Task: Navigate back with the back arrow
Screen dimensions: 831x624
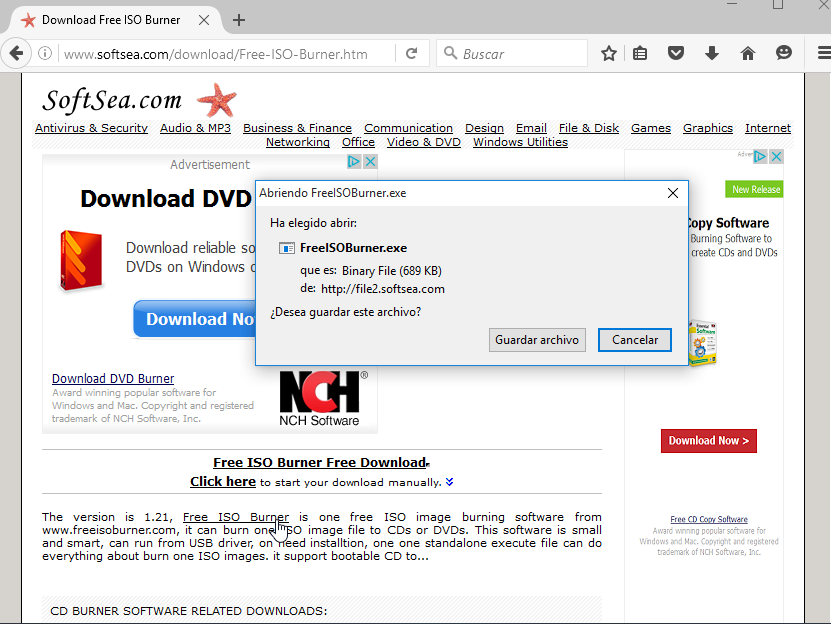Action: point(18,53)
